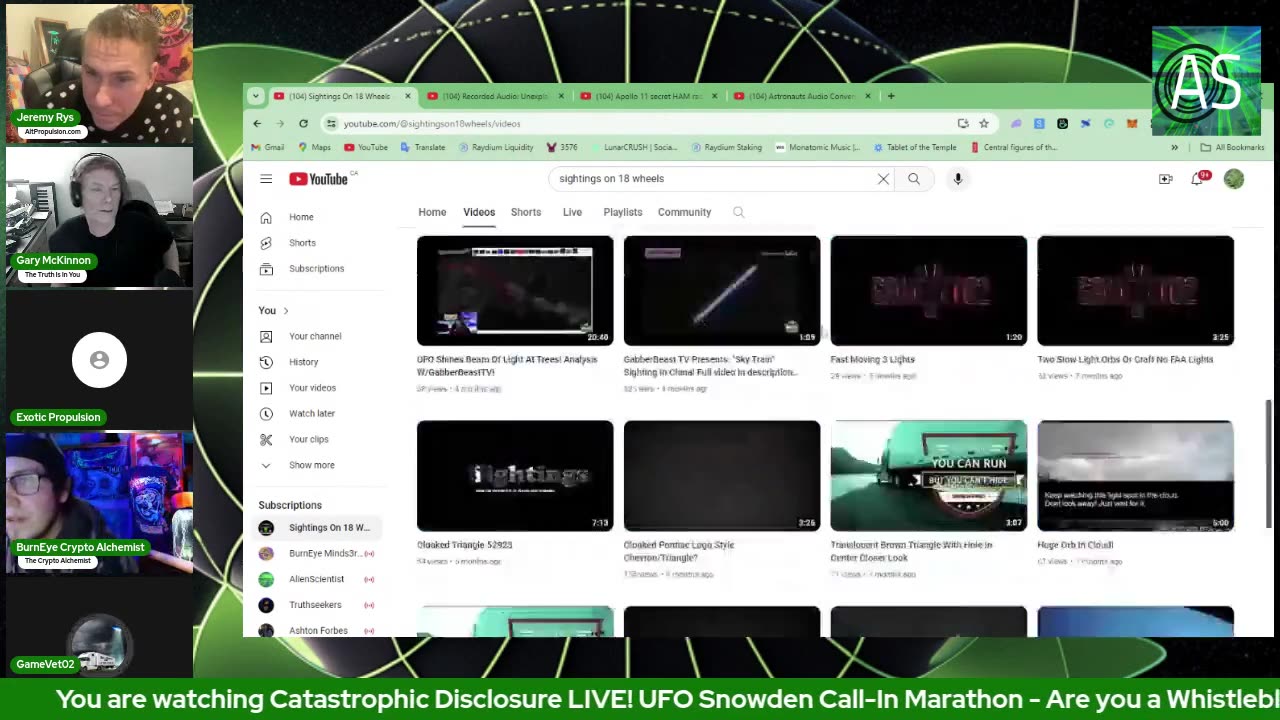Open channel Playlists tab
The image size is (1280, 720).
click(623, 212)
